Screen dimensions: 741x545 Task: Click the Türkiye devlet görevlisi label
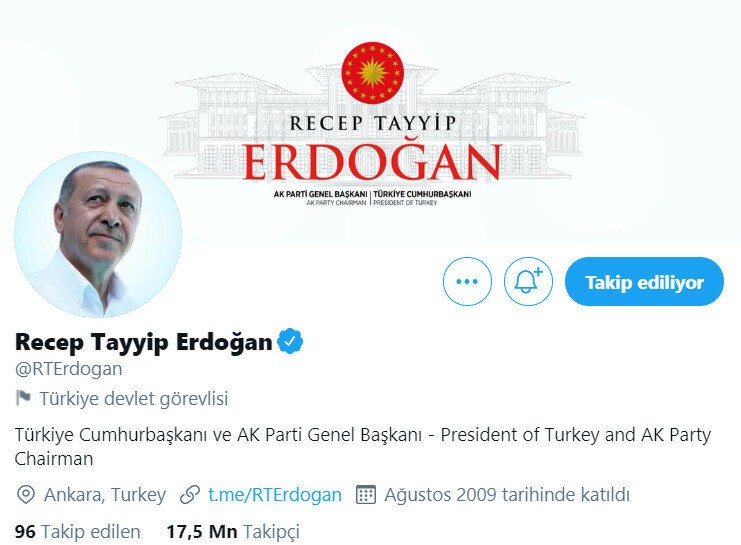(134, 398)
